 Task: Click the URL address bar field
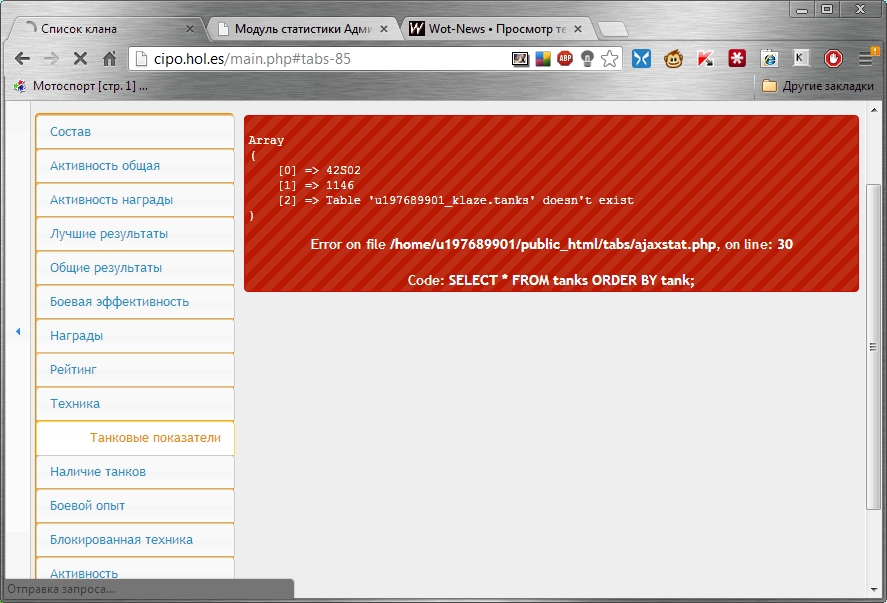pos(320,59)
